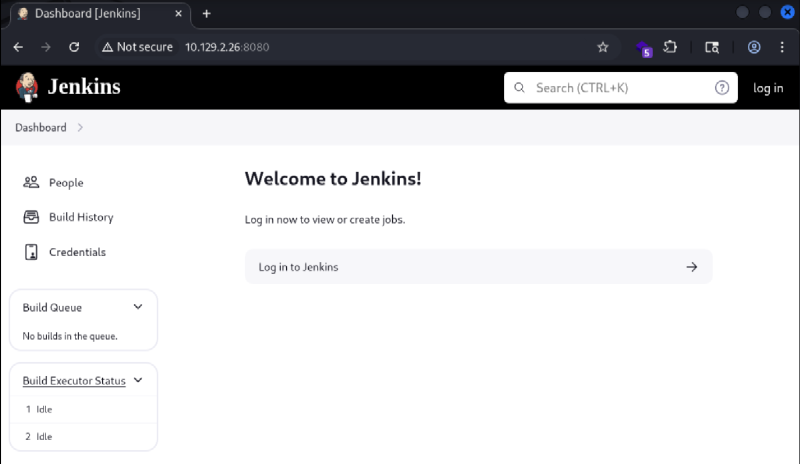Focus the Search (CTRL+K) field
The height and width of the screenshot is (464, 800).
pyautogui.click(x=620, y=88)
